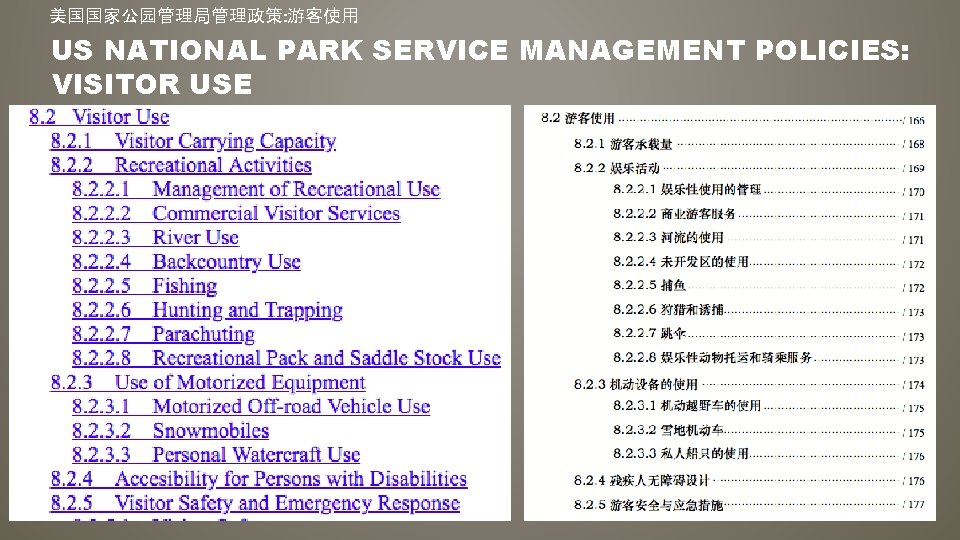Click page number 168 beside 8.2.1 游客承载量
The height and width of the screenshot is (540, 960).
click(x=917, y=144)
